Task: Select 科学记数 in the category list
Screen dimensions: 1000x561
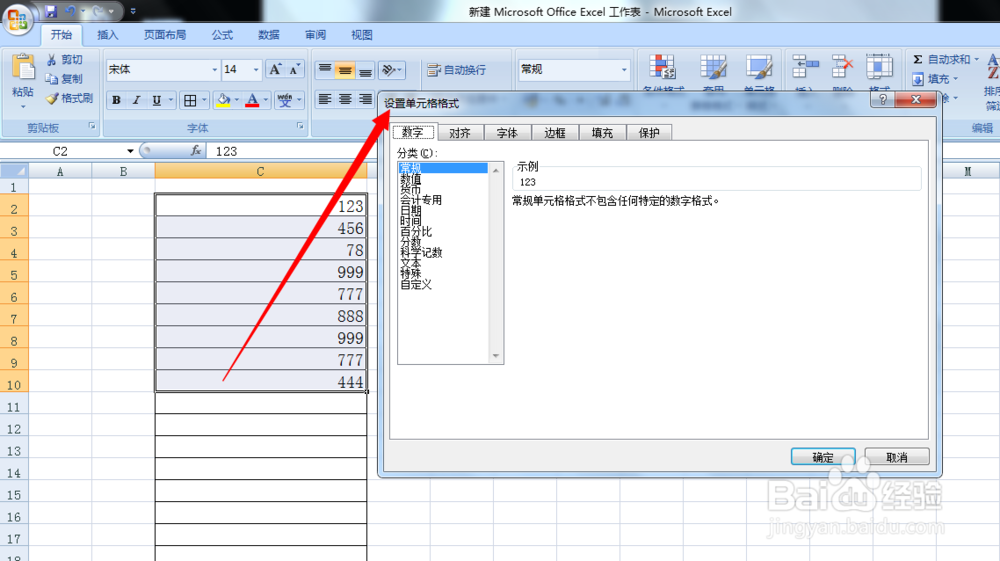Action: tap(421, 252)
